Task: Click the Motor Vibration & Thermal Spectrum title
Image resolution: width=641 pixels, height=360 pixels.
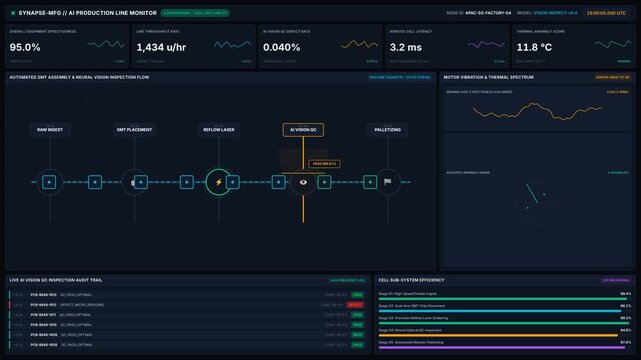Action: click(489, 77)
